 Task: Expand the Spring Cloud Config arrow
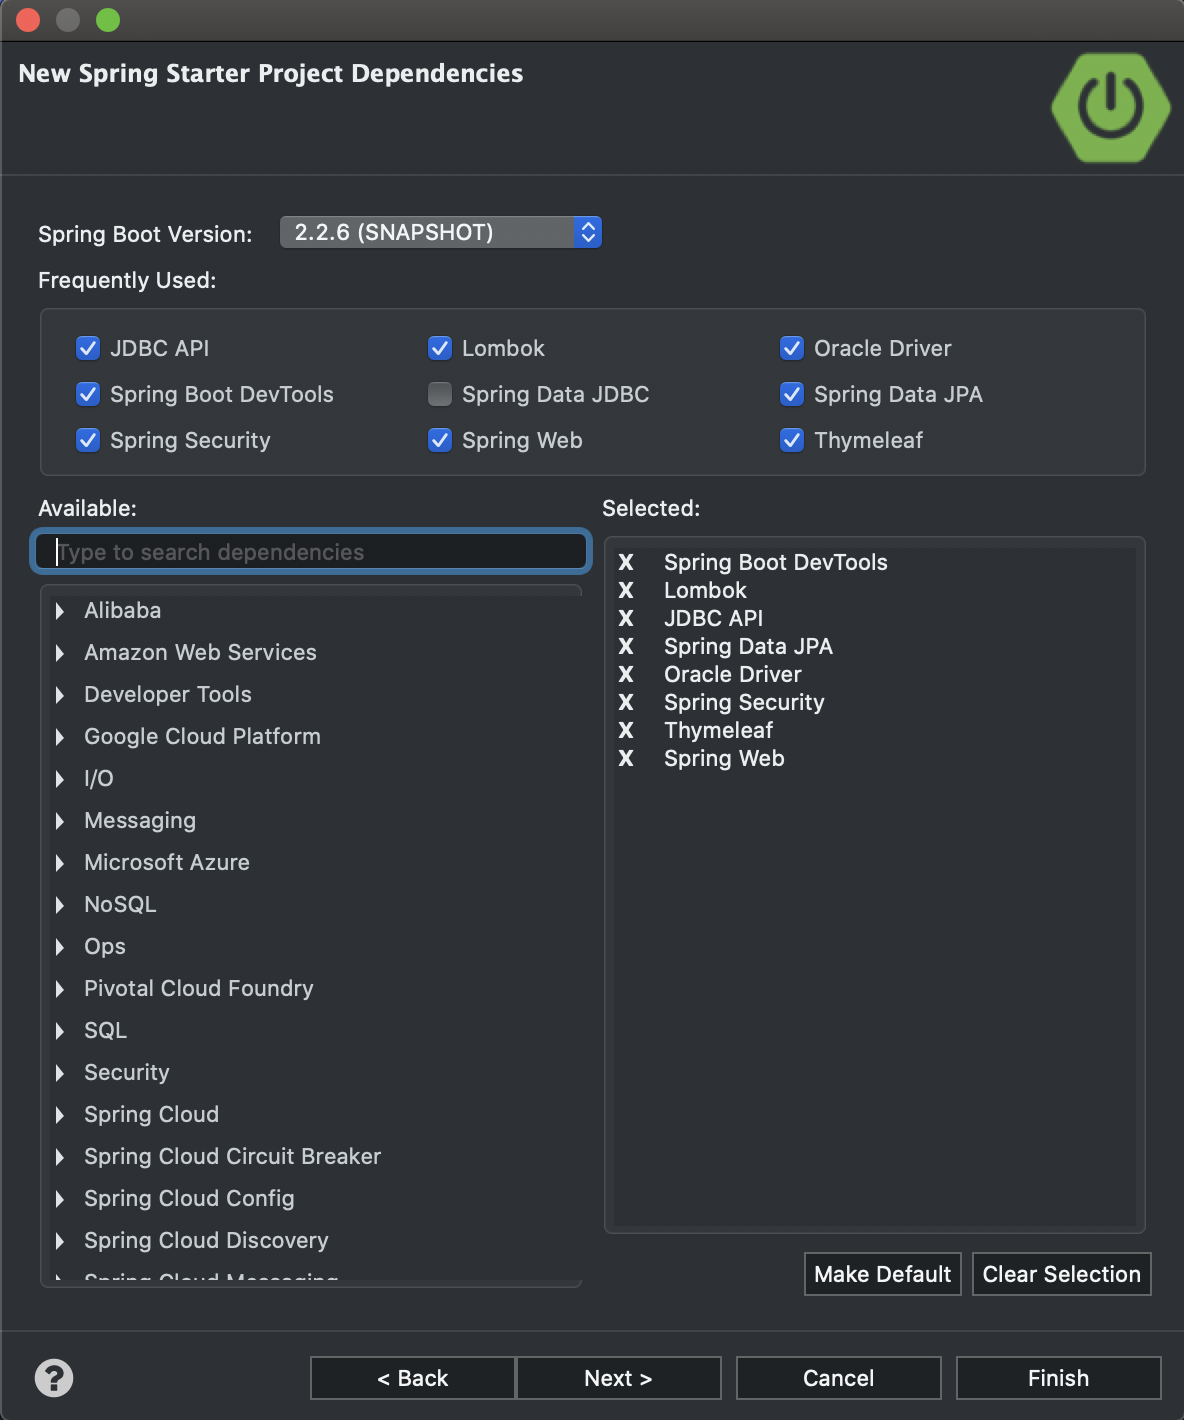pyautogui.click(x=60, y=1199)
